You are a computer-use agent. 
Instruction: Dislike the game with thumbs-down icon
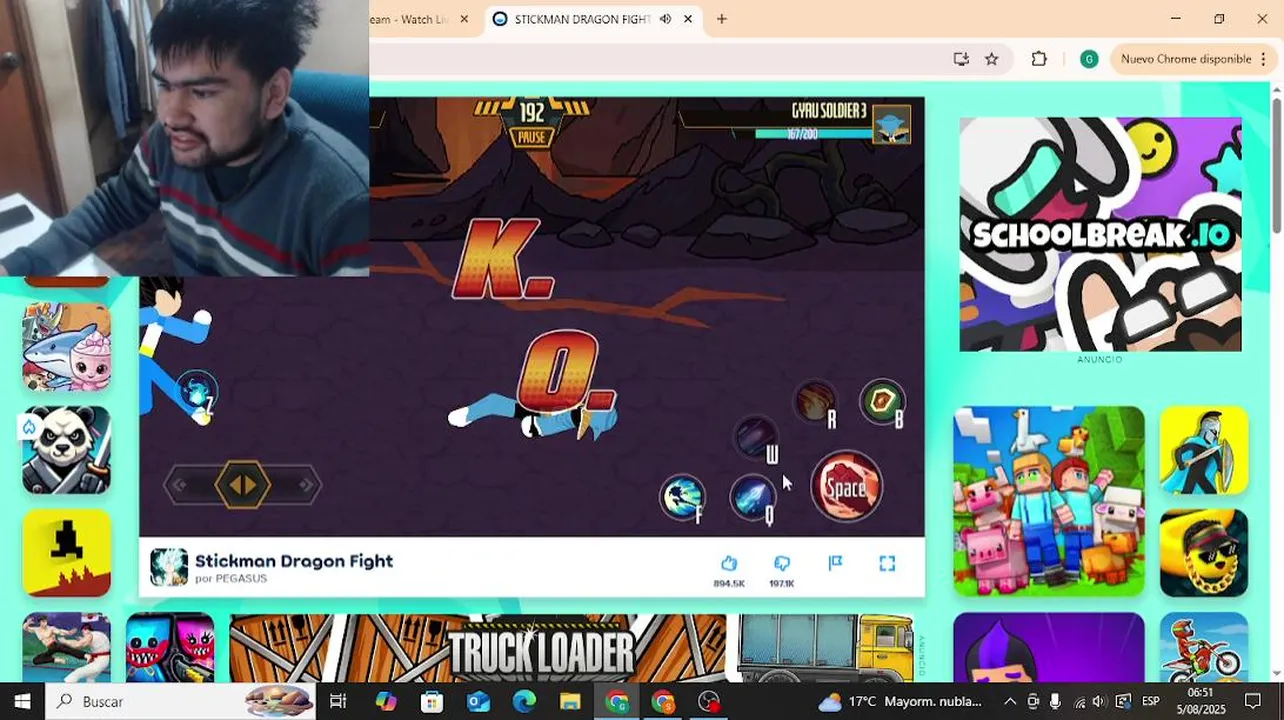pos(782,564)
